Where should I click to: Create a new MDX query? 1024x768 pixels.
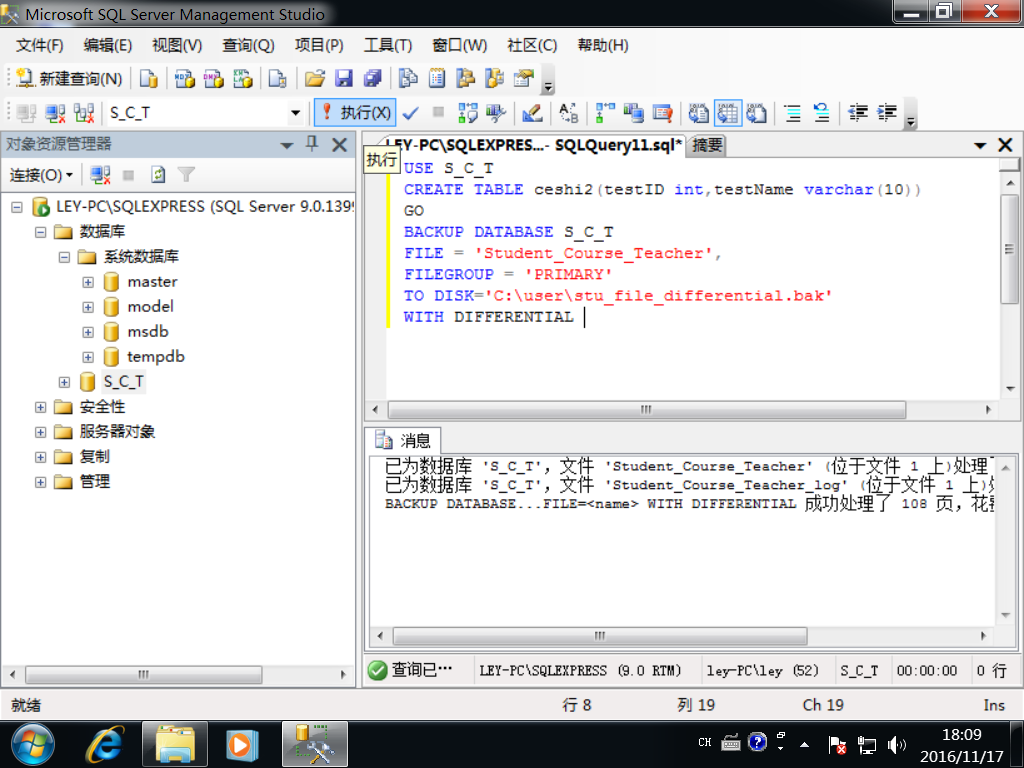[185, 79]
